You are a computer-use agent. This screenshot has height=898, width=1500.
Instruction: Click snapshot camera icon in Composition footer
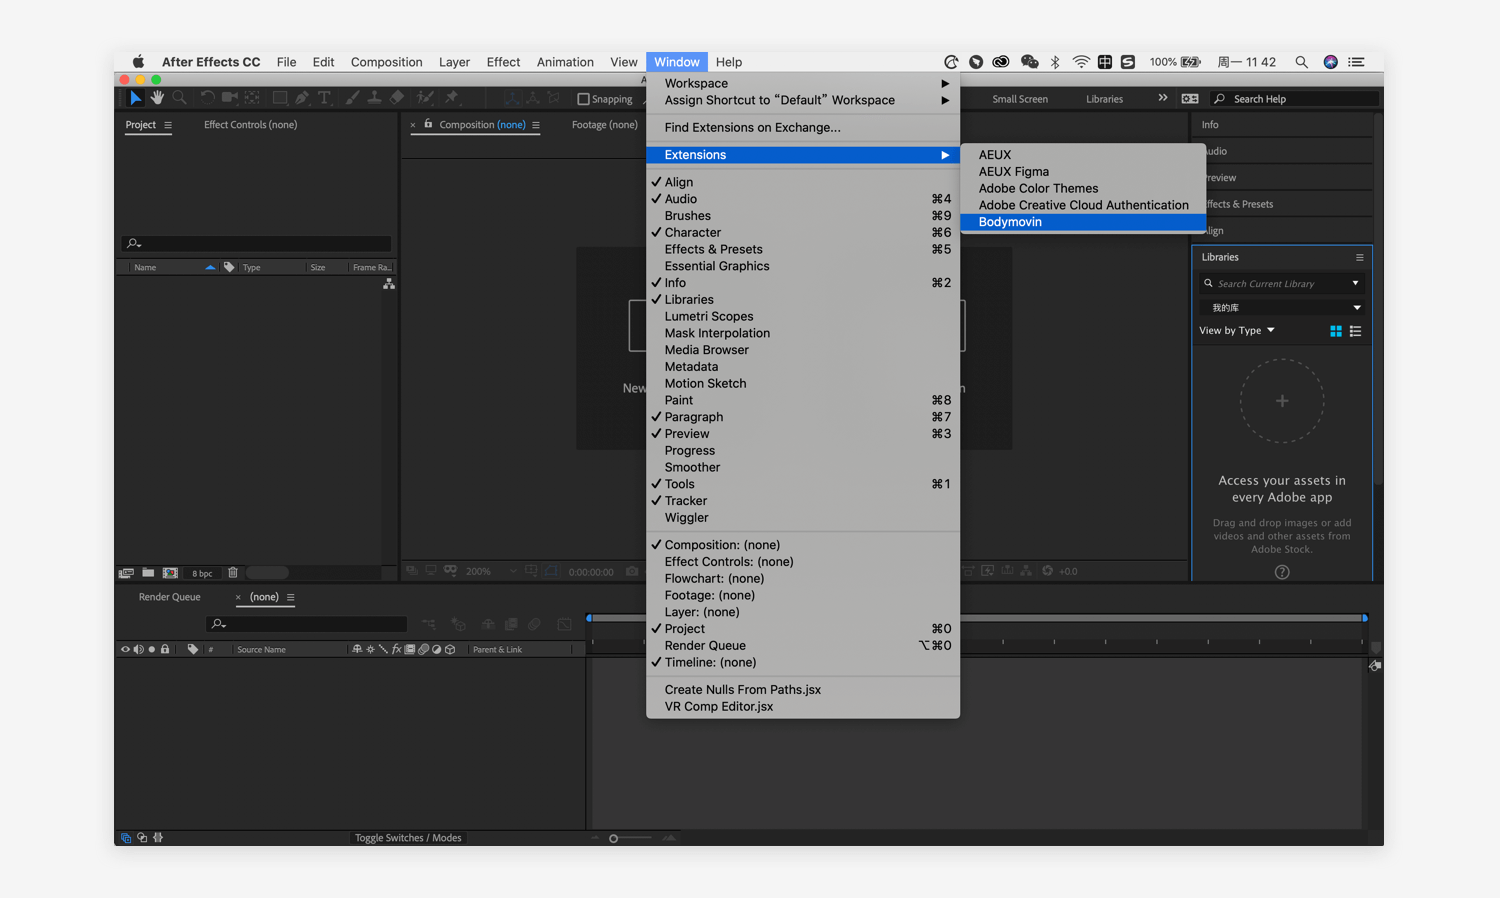point(632,571)
